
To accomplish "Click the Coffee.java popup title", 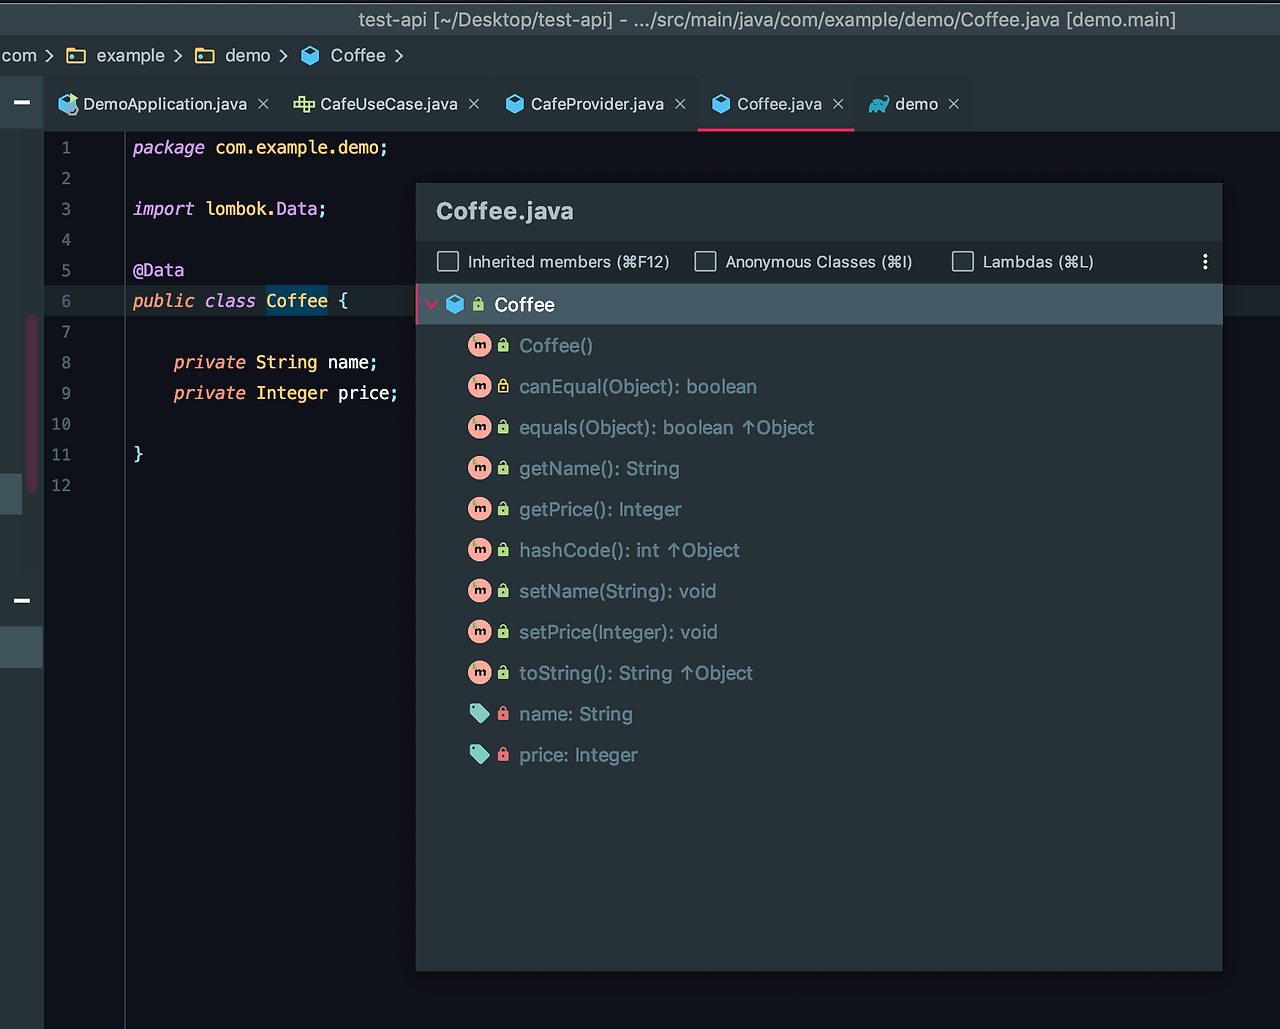I will (x=505, y=211).
